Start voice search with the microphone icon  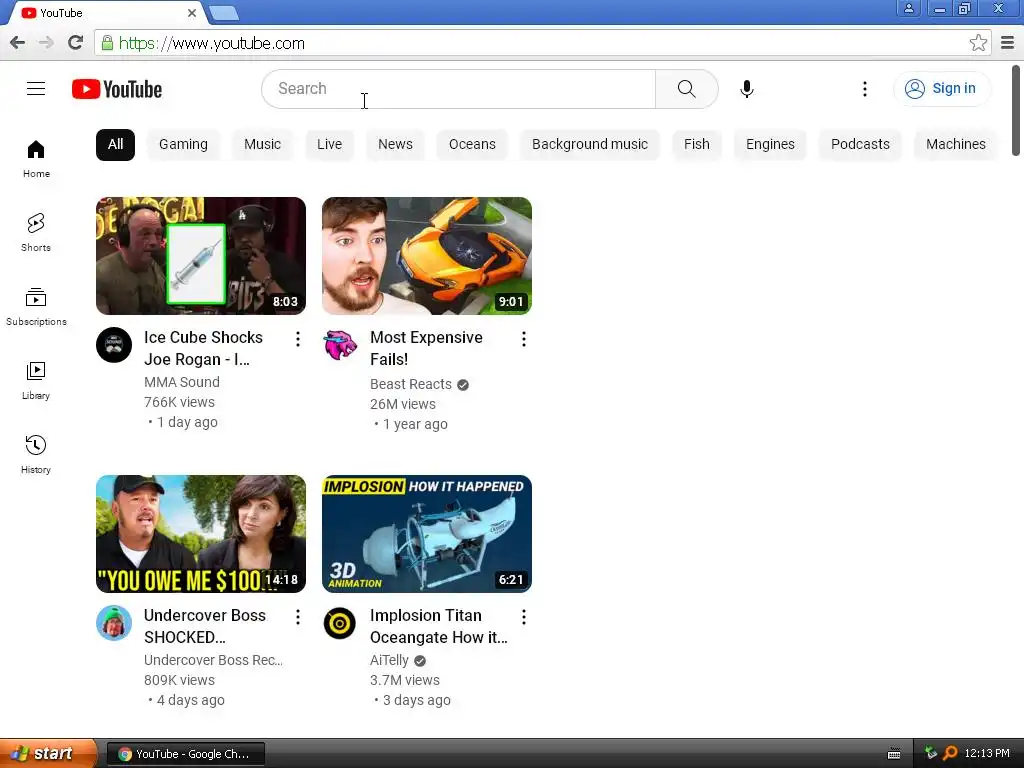click(747, 89)
